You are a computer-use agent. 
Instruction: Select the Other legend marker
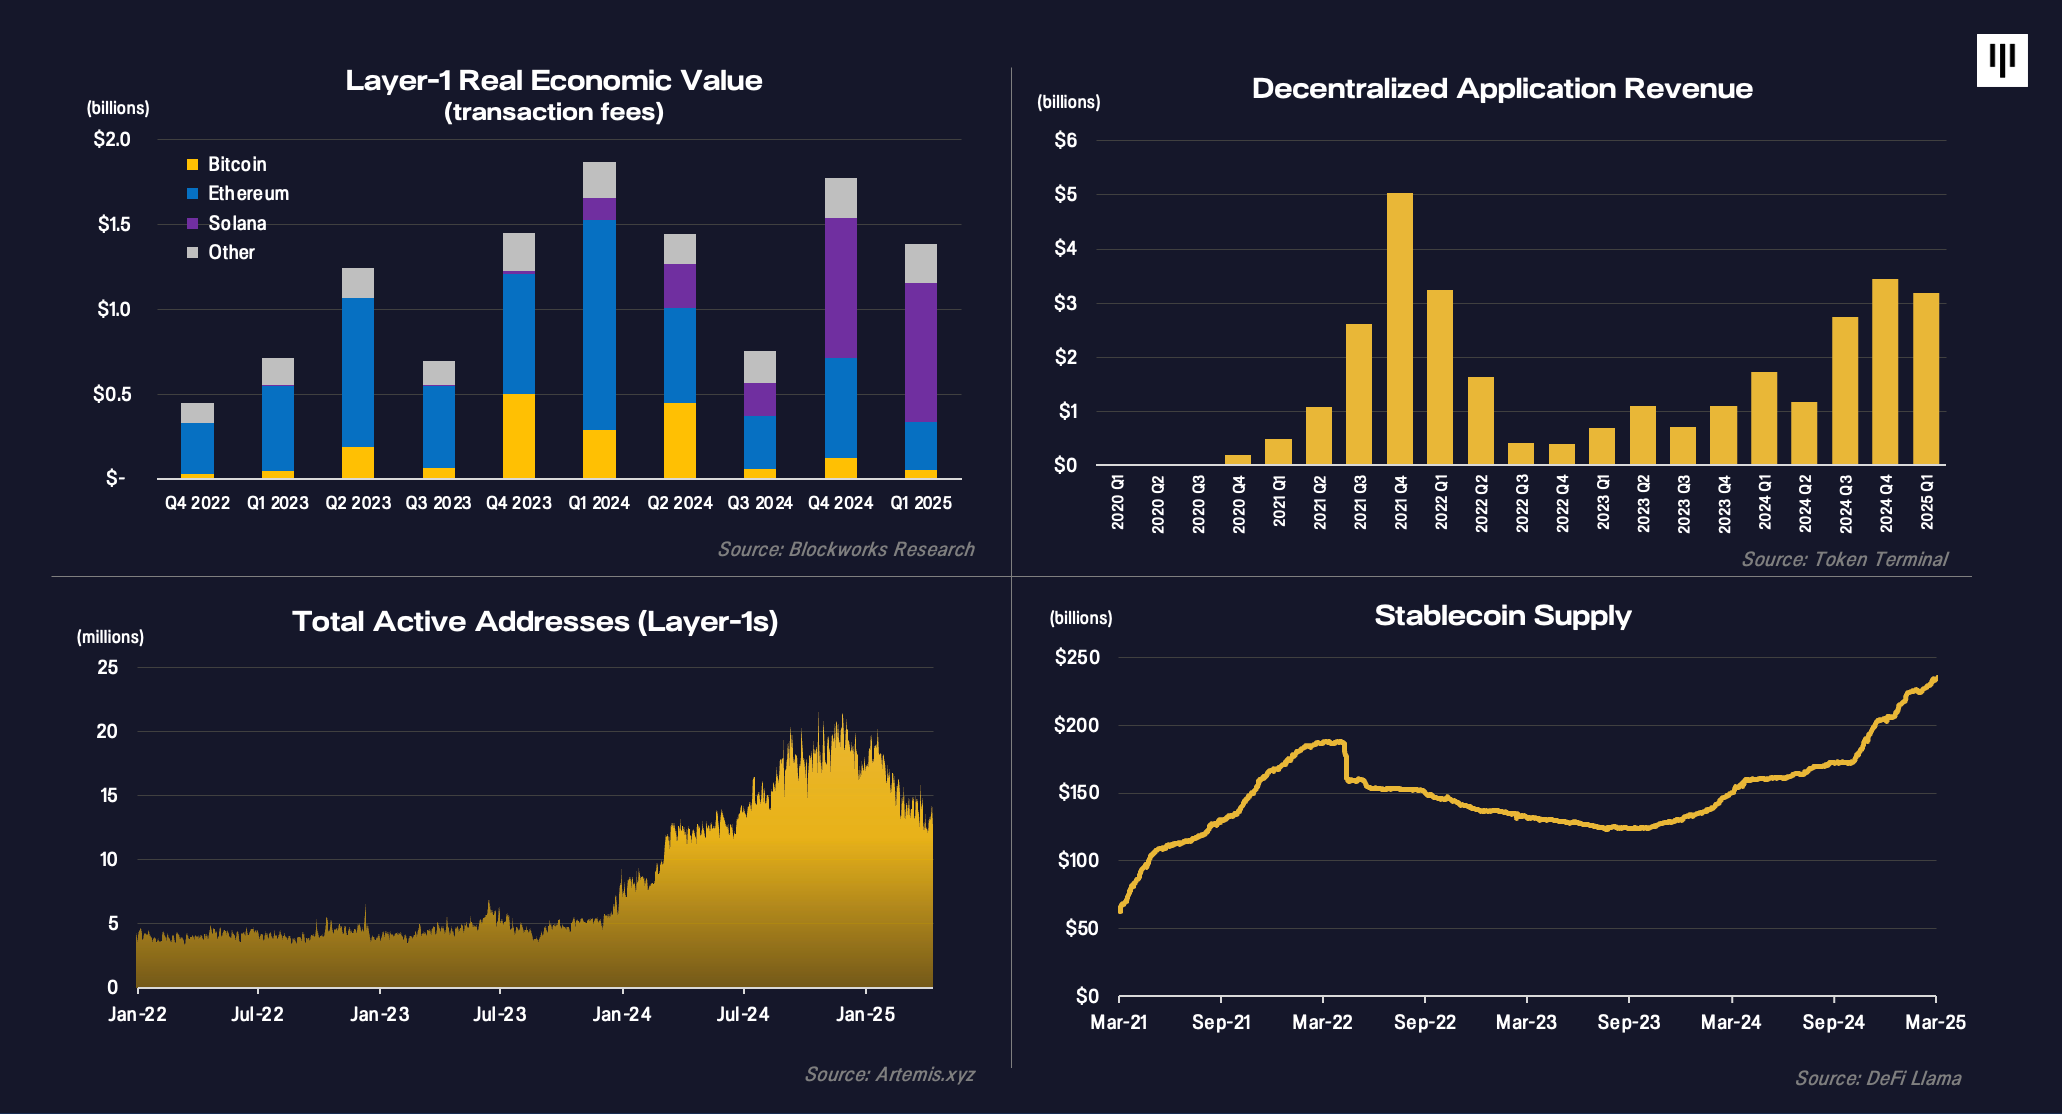tap(190, 252)
